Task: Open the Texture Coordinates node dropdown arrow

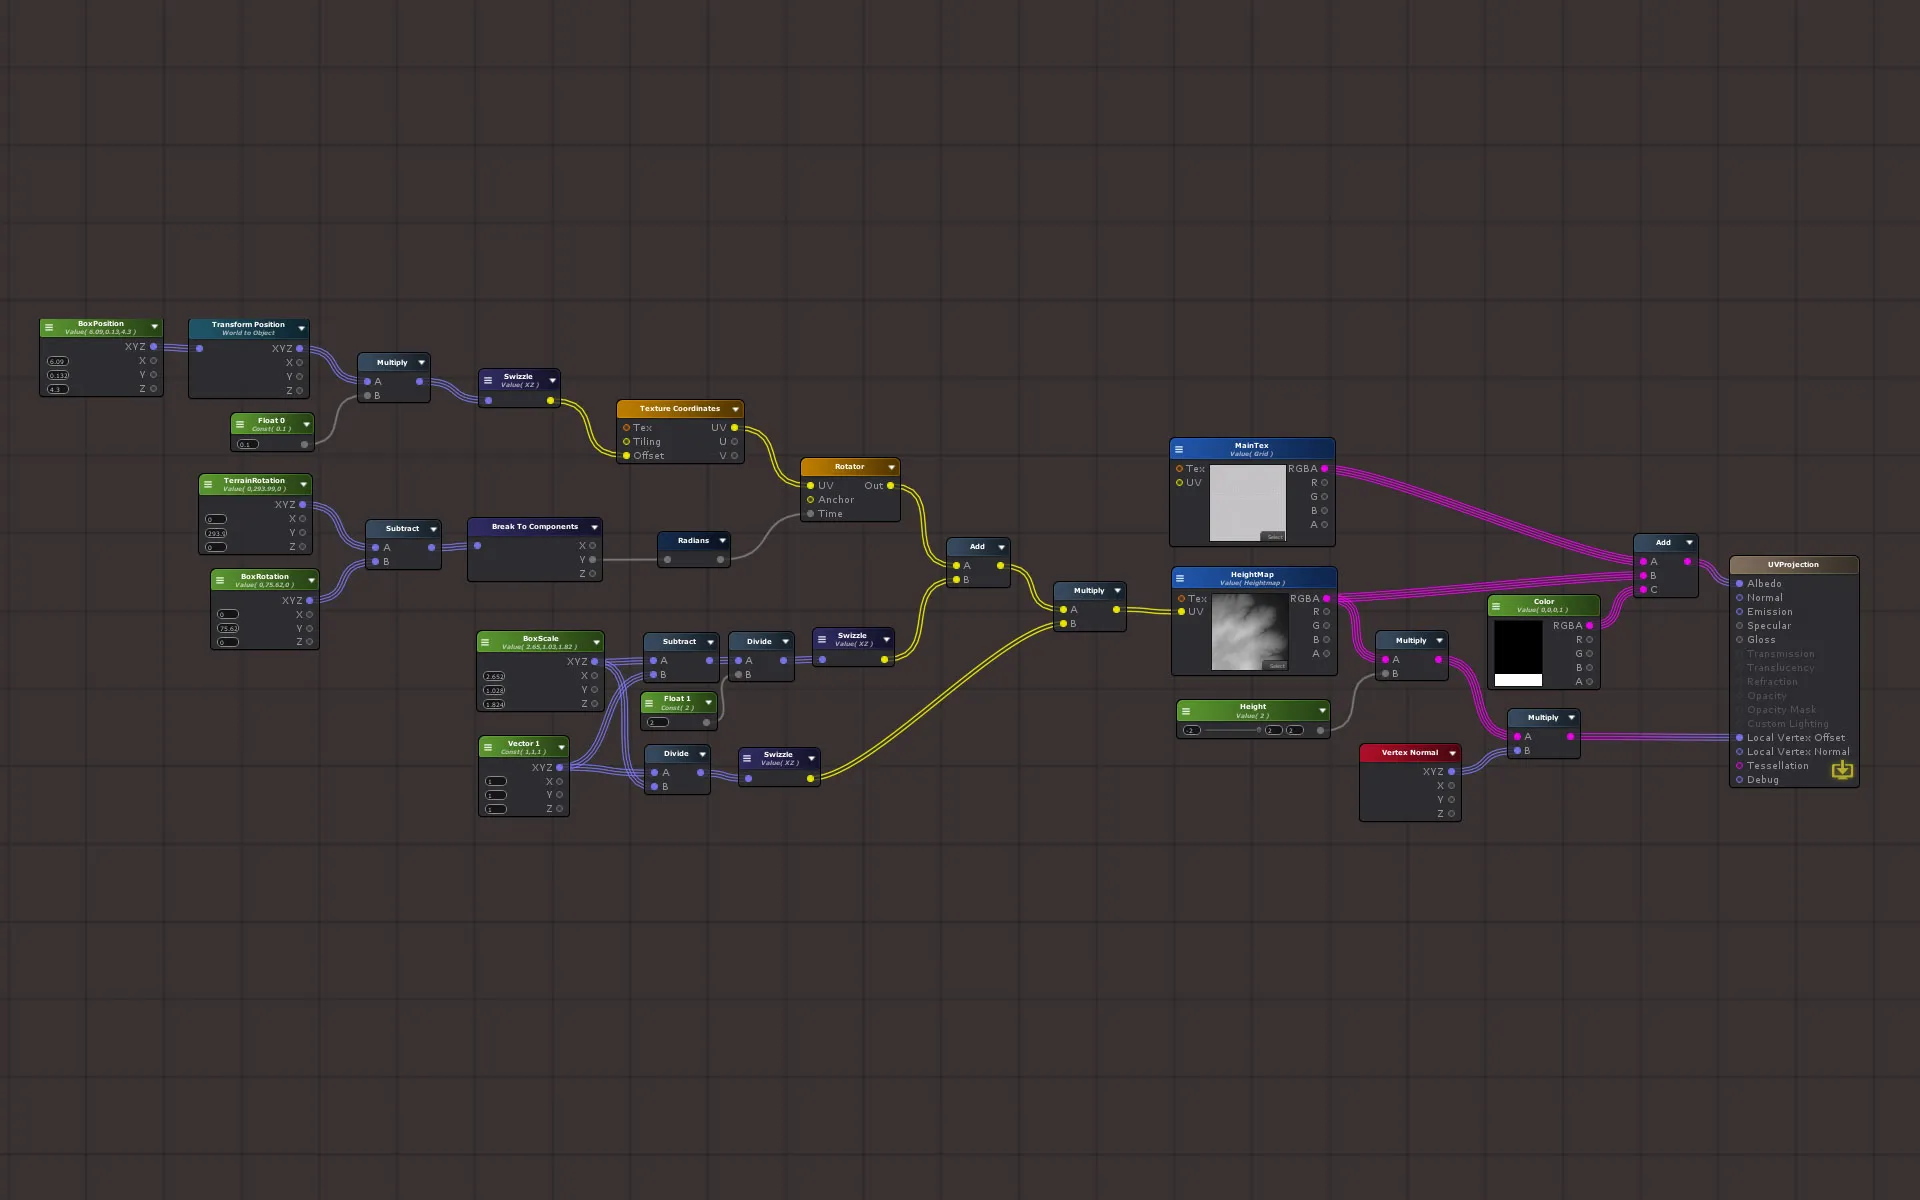Action: click(736, 409)
